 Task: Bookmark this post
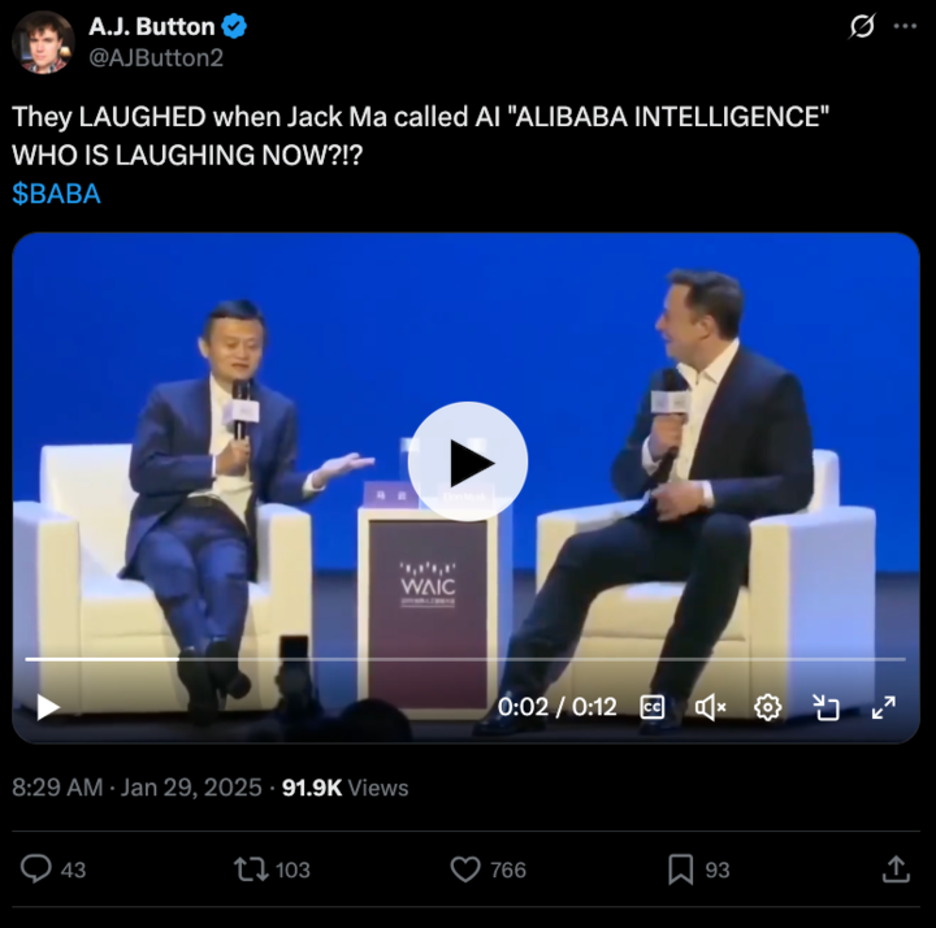pyautogui.click(x=681, y=869)
